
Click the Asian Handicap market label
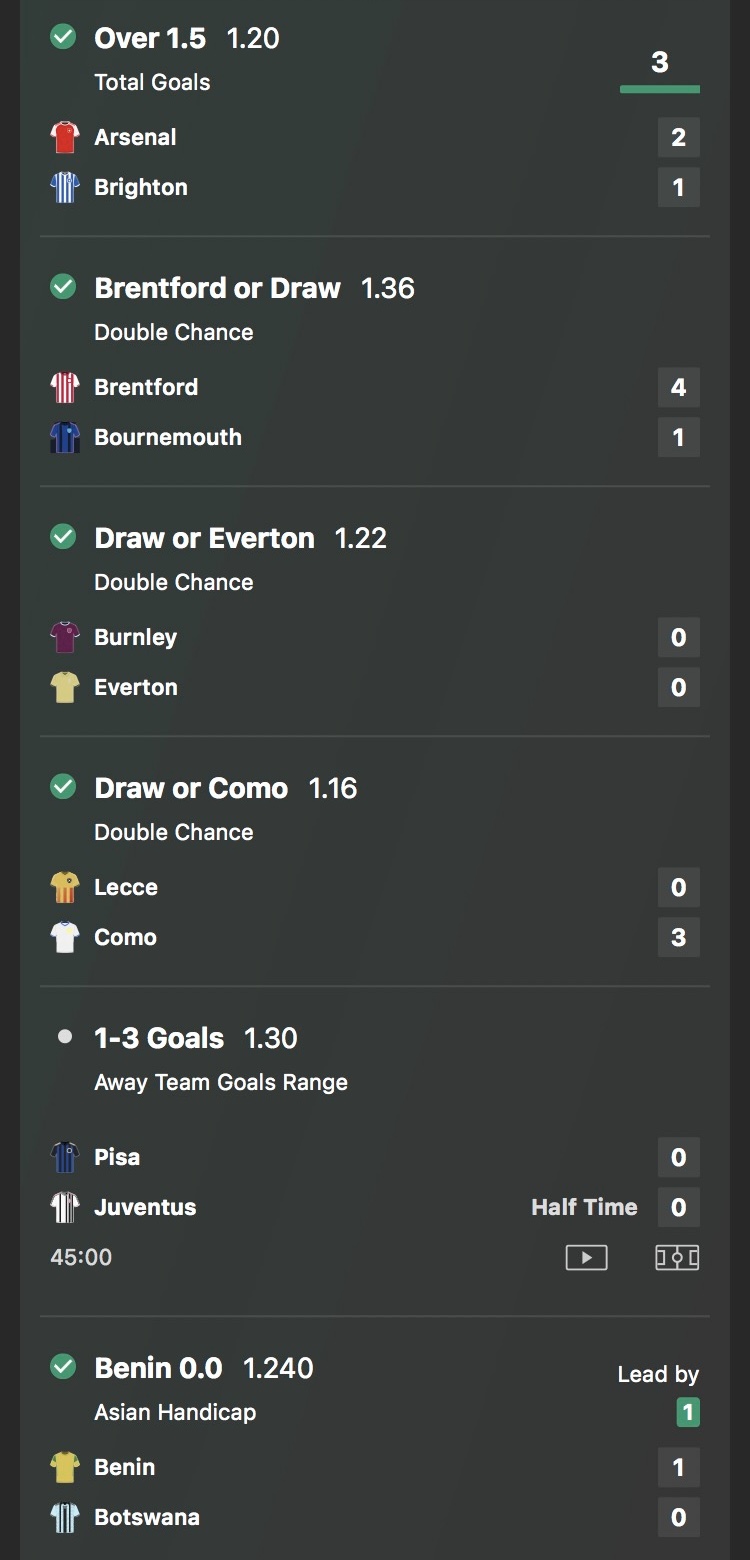tap(175, 1412)
